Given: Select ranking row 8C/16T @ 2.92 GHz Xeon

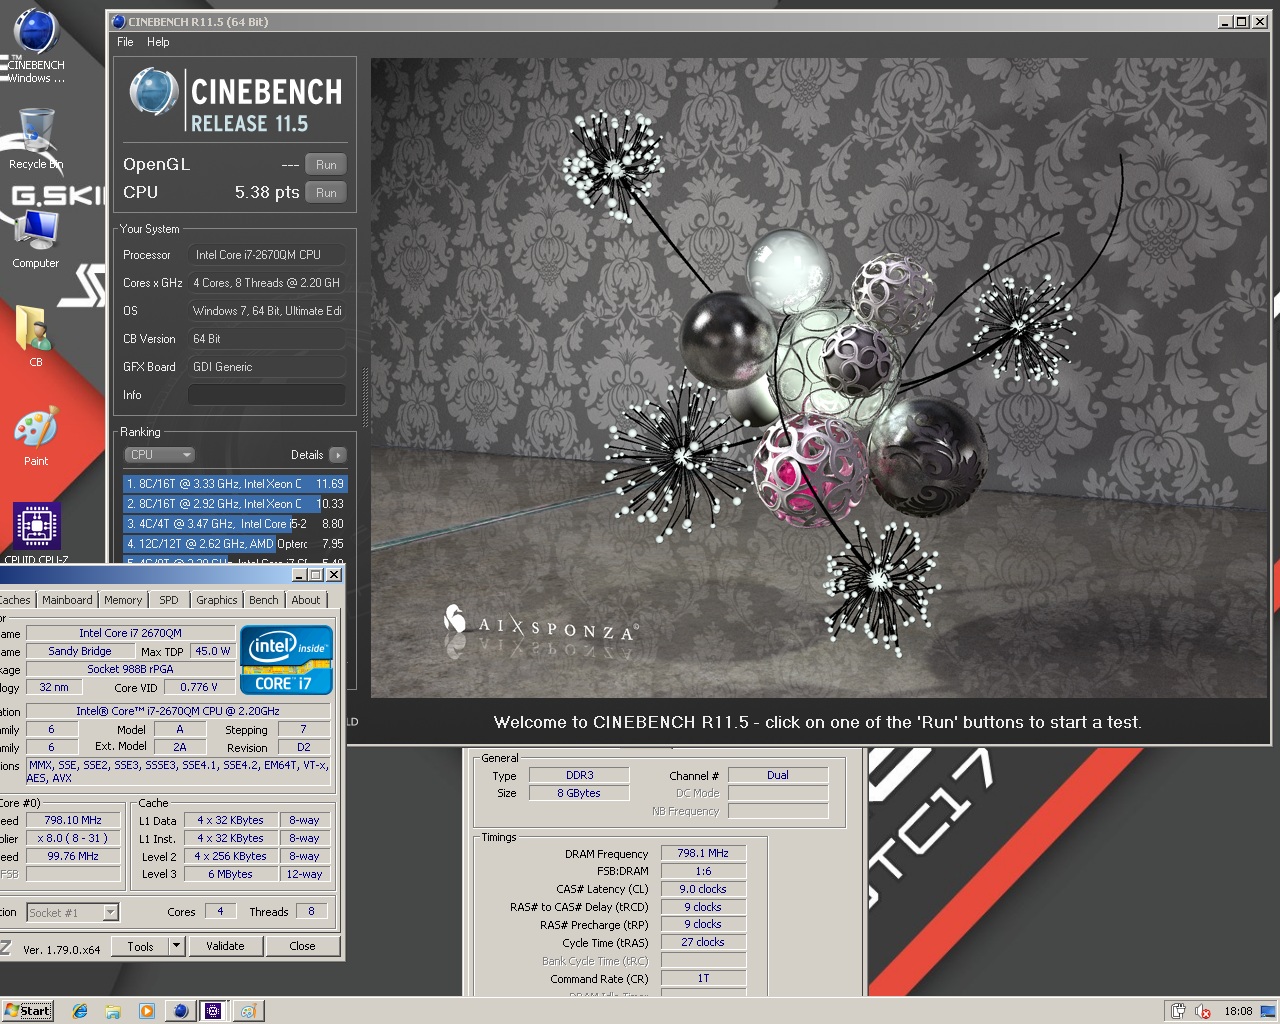Looking at the screenshot, I should pyautogui.click(x=235, y=504).
